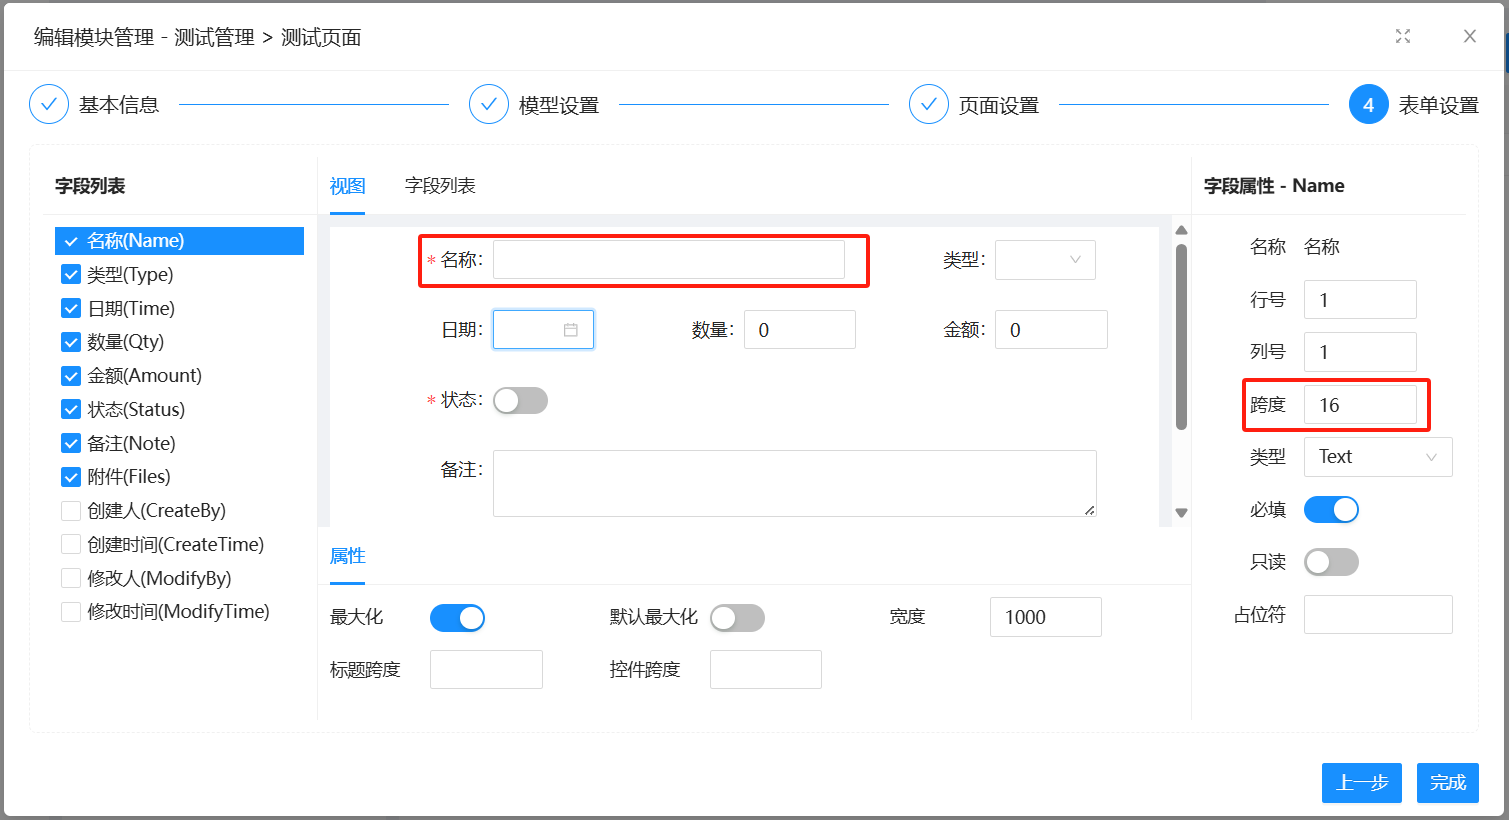Click the 数量 number input
Screen dimensions: 1509x820
pos(800,330)
